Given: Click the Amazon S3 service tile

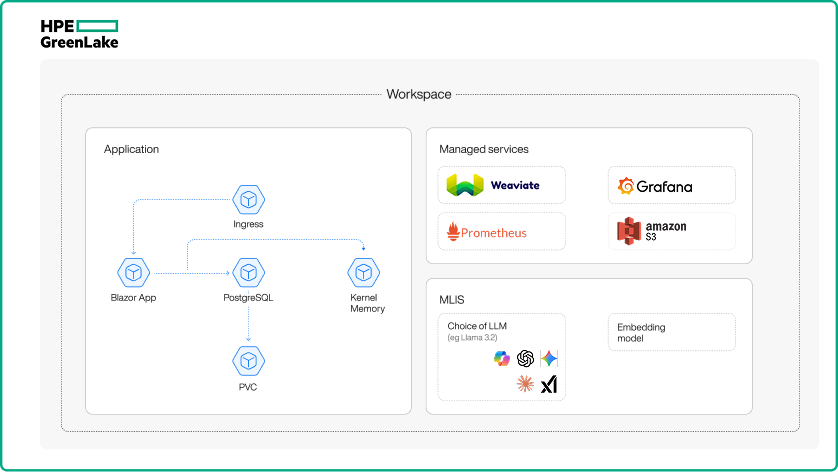Looking at the screenshot, I should tap(671, 232).
